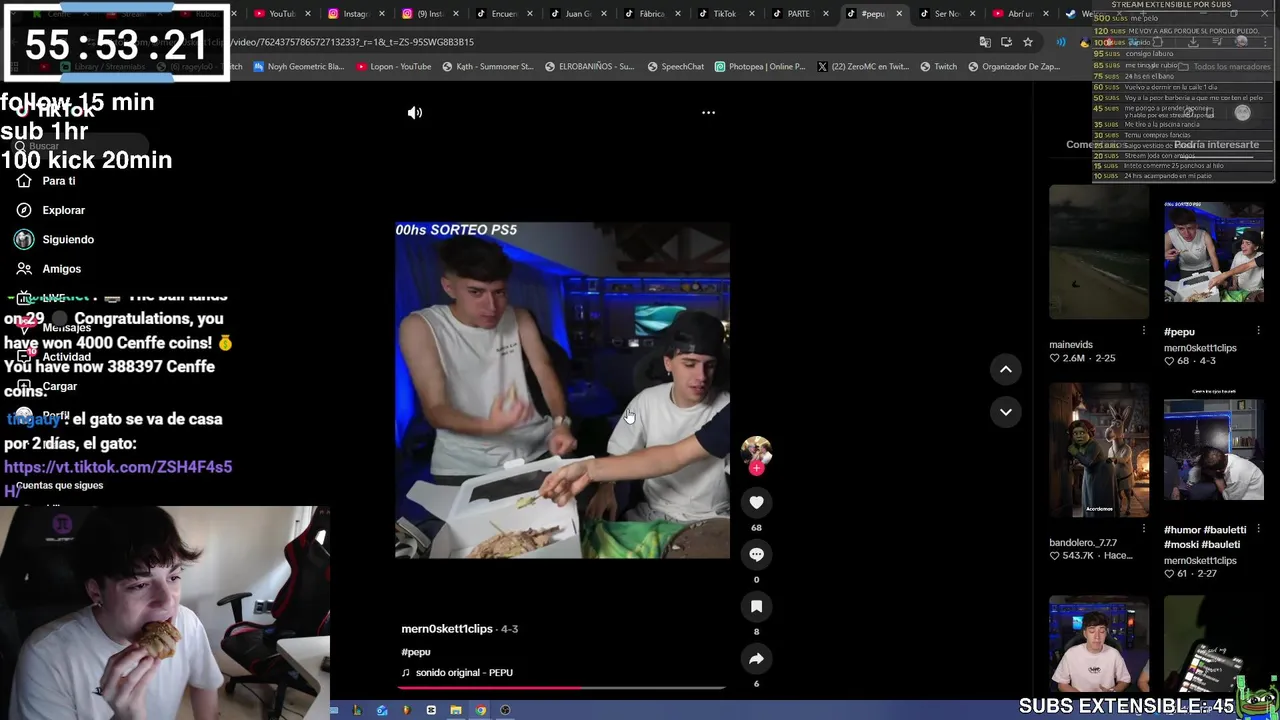
Task: Open Organizador De Zap bookmark
Action: coord(1014,67)
